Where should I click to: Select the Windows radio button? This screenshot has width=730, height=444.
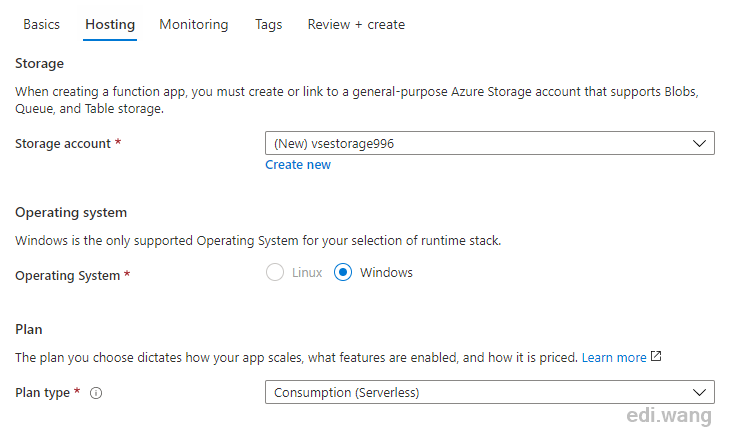[x=343, y=272]
